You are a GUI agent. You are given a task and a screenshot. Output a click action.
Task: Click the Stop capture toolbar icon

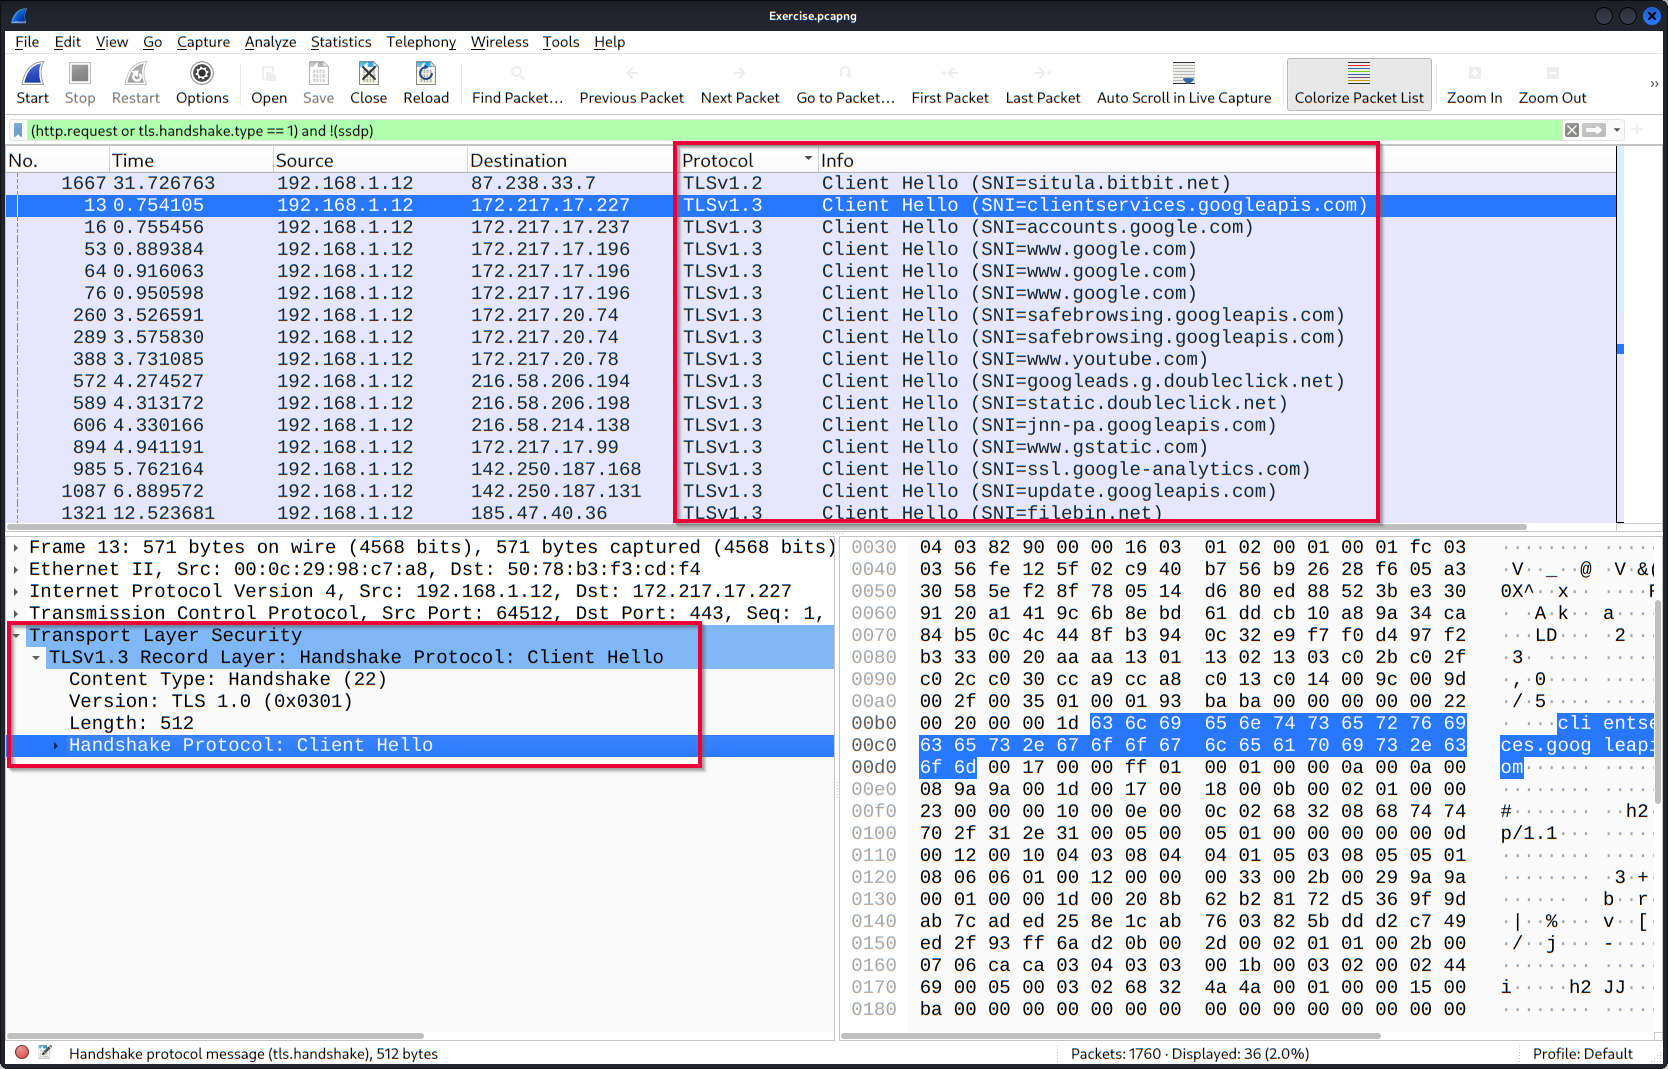point(80,83)
